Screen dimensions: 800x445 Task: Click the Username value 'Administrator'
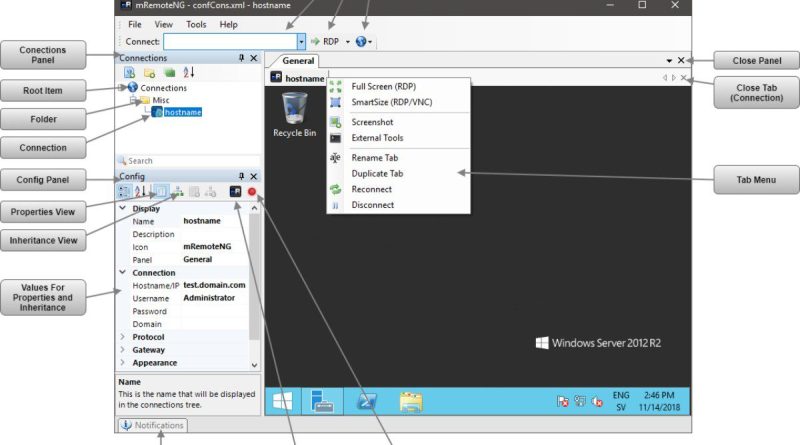pyautogui.click(x=209, y=298)
